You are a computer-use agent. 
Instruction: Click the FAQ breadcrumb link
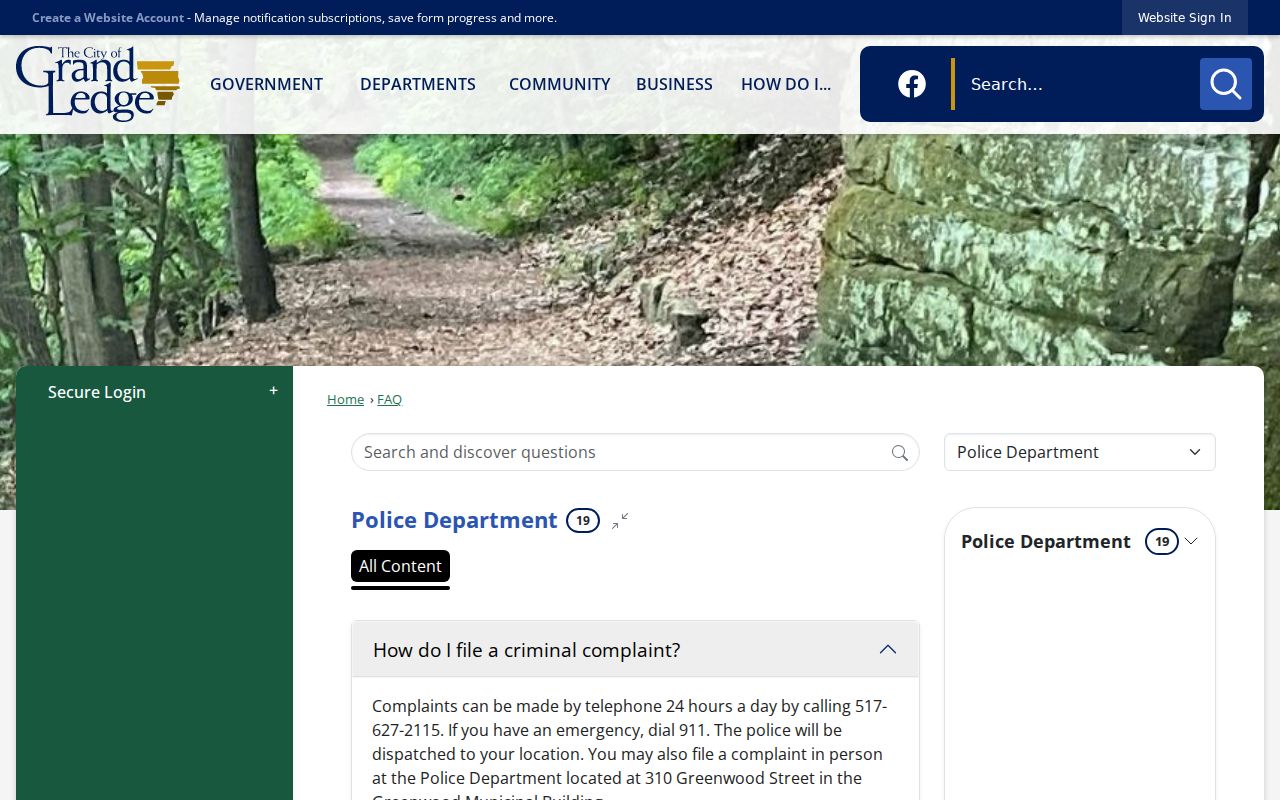pyautogui.click(x=389, y=399)
